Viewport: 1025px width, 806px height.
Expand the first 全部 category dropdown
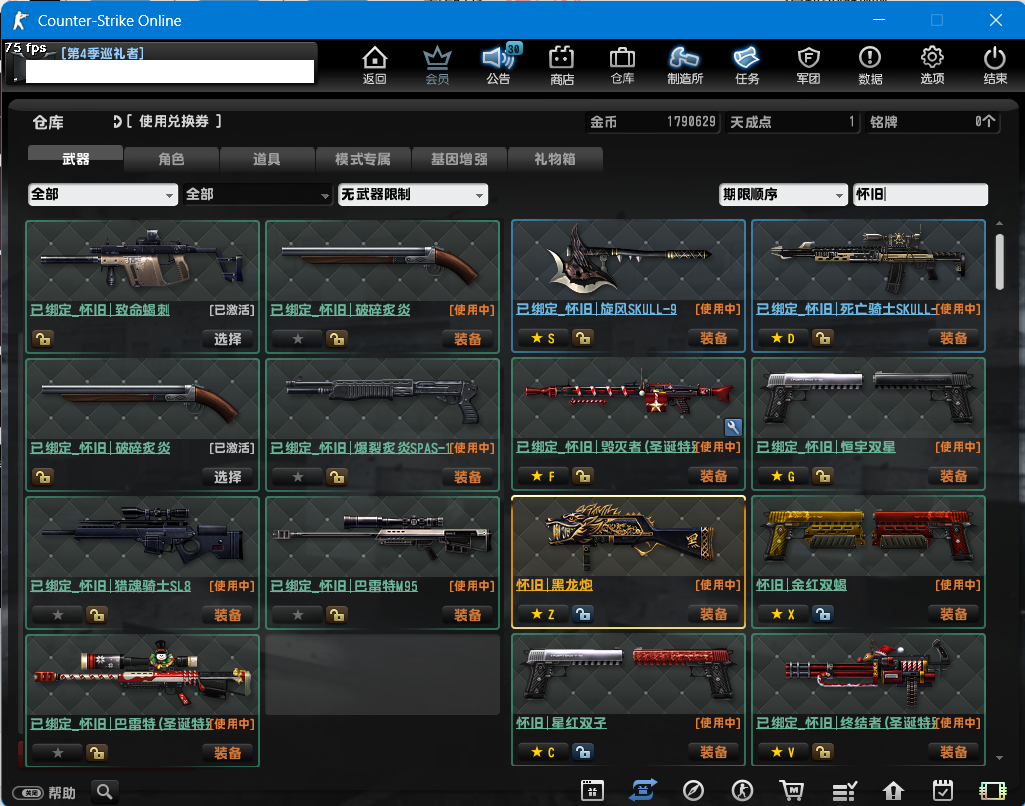(x=103, y=194)
